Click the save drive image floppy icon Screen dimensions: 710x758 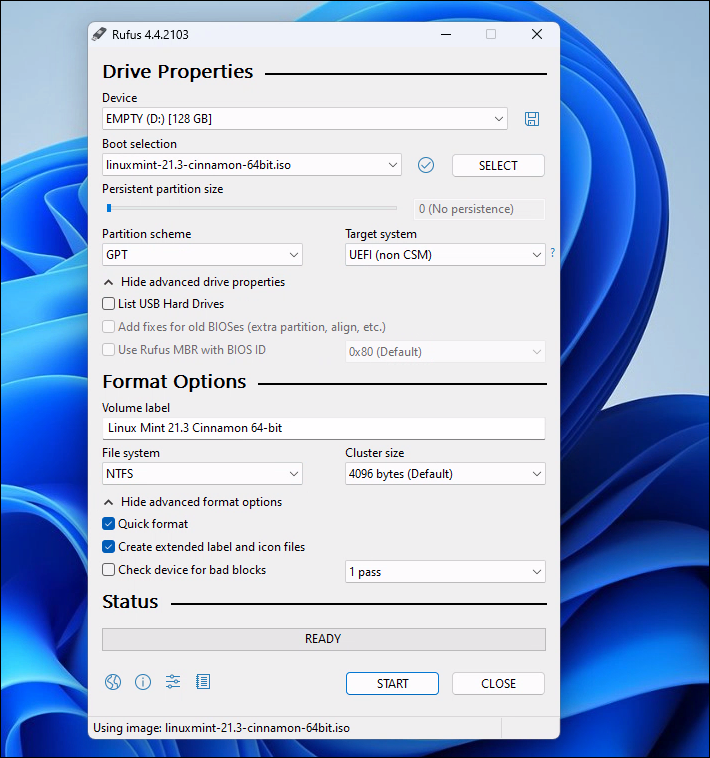click(x=532, y=119)
